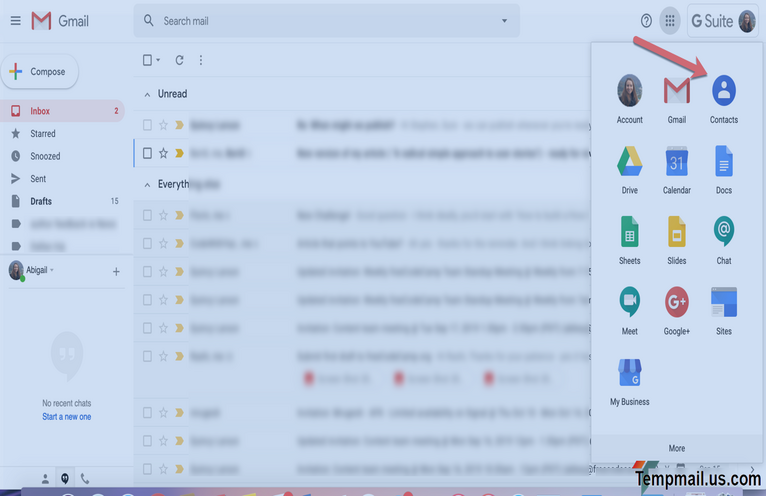Star the first unread email

[163, 125]
